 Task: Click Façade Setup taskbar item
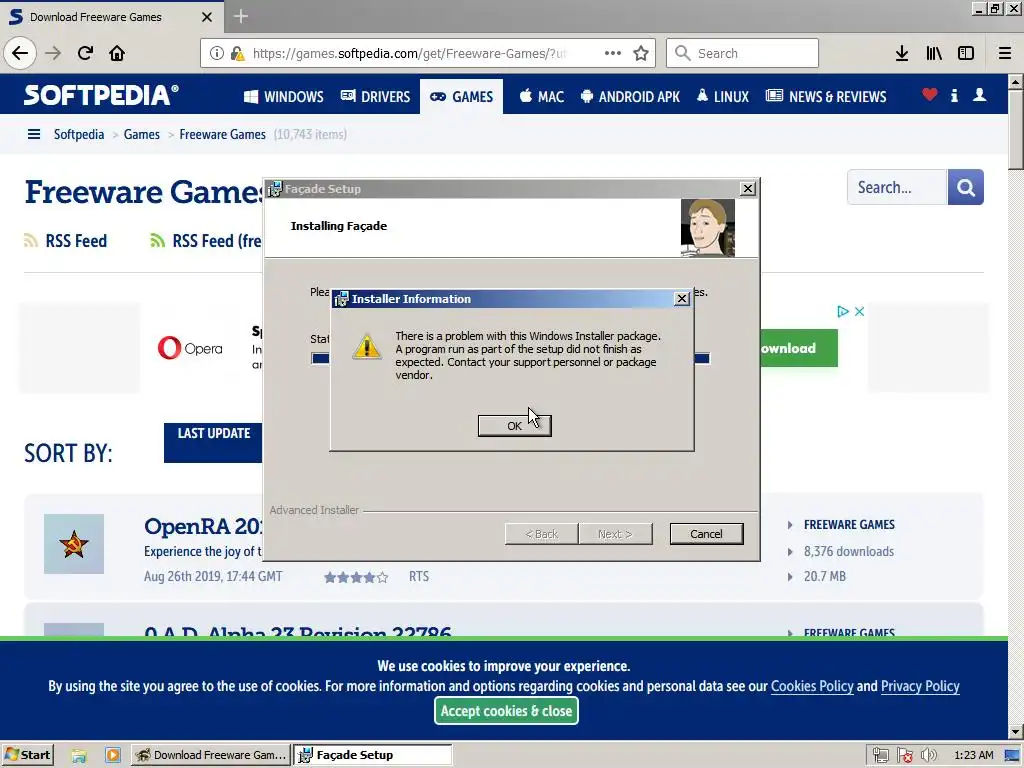point(372,755)
